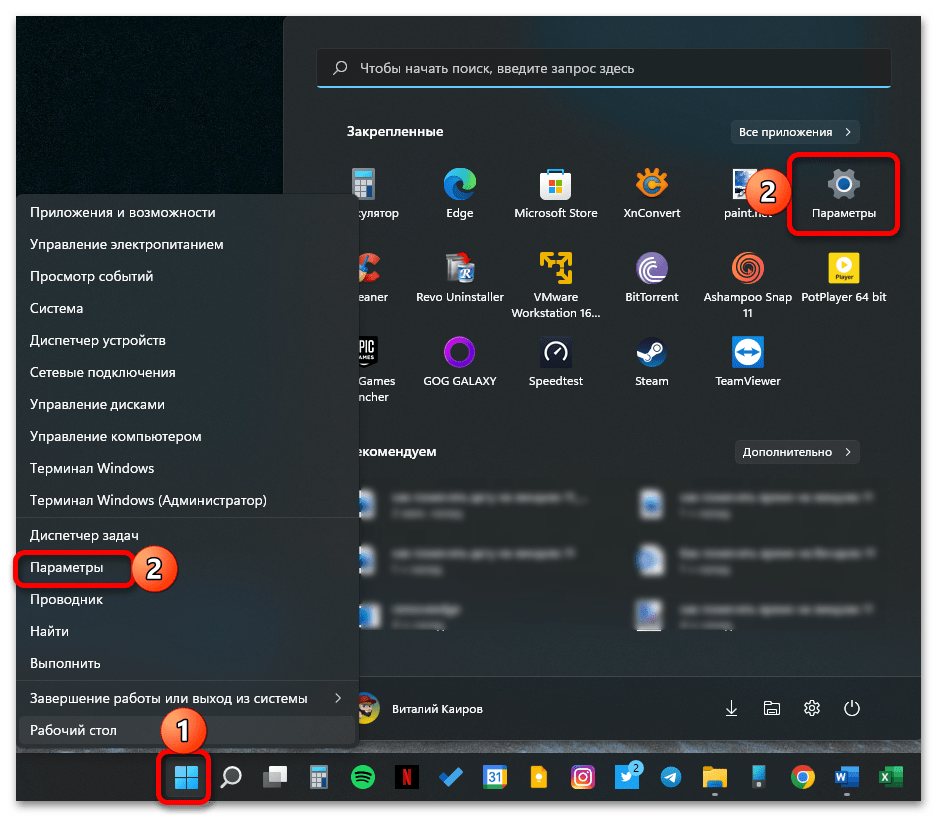
Task: Launch the Speedtest app
Action: coord(555,362)
